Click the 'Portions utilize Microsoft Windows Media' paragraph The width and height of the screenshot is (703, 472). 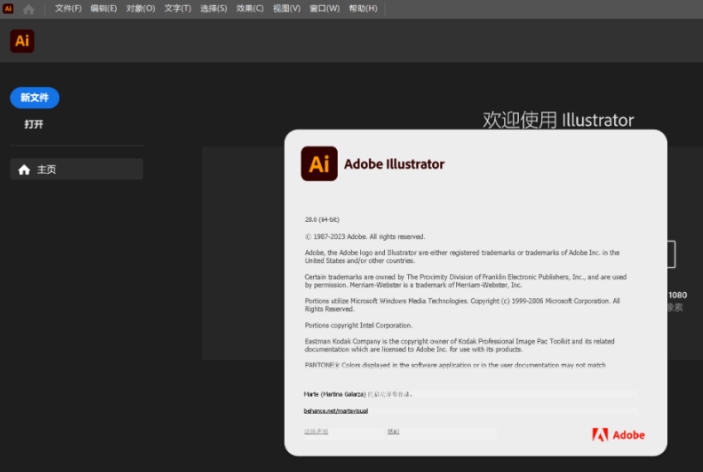point(462,305)
